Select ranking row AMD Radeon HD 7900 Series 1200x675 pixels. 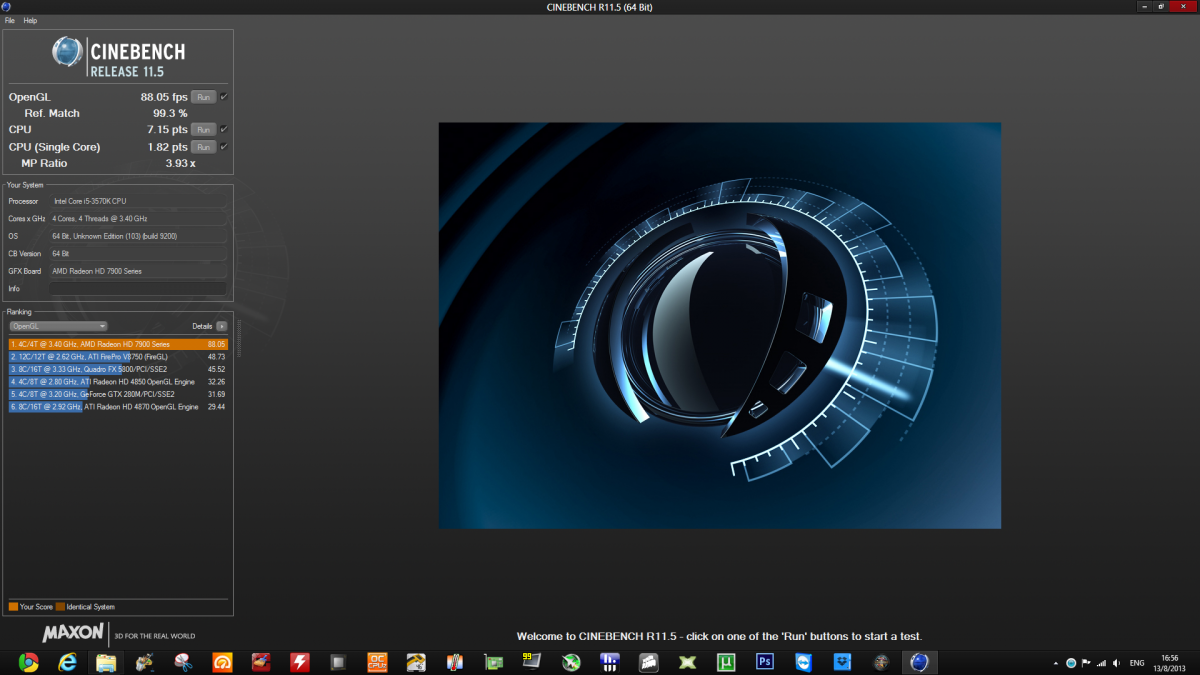(x=118, y=344)
